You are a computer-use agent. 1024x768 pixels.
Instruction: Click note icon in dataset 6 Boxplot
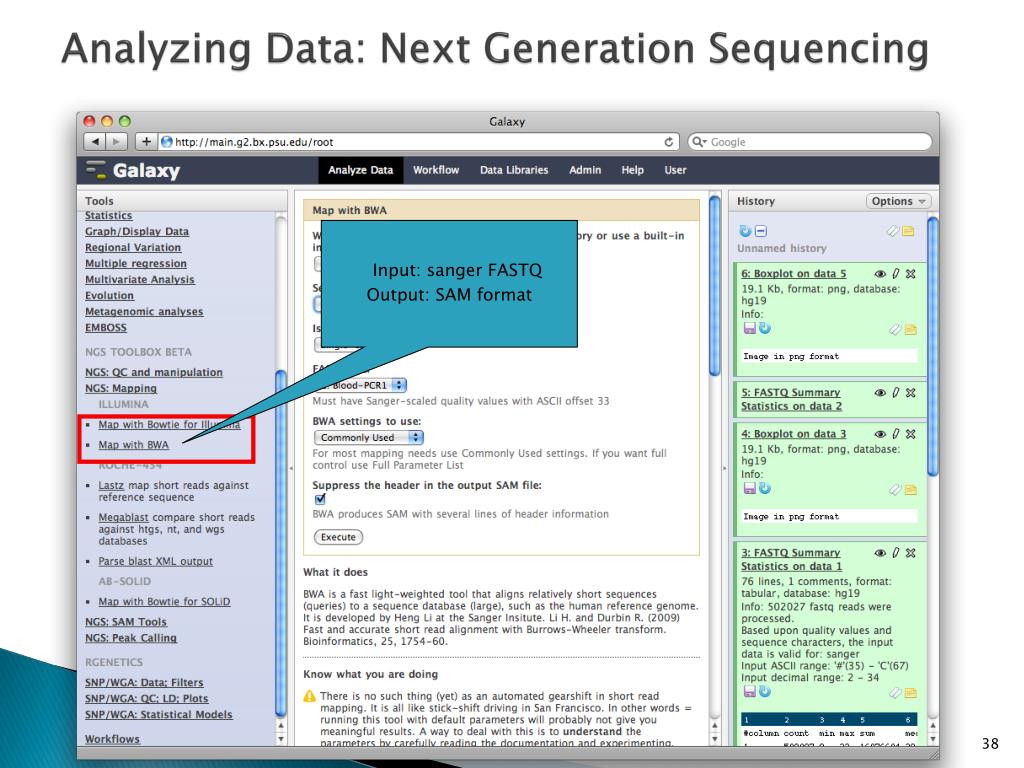coord(910,330)
